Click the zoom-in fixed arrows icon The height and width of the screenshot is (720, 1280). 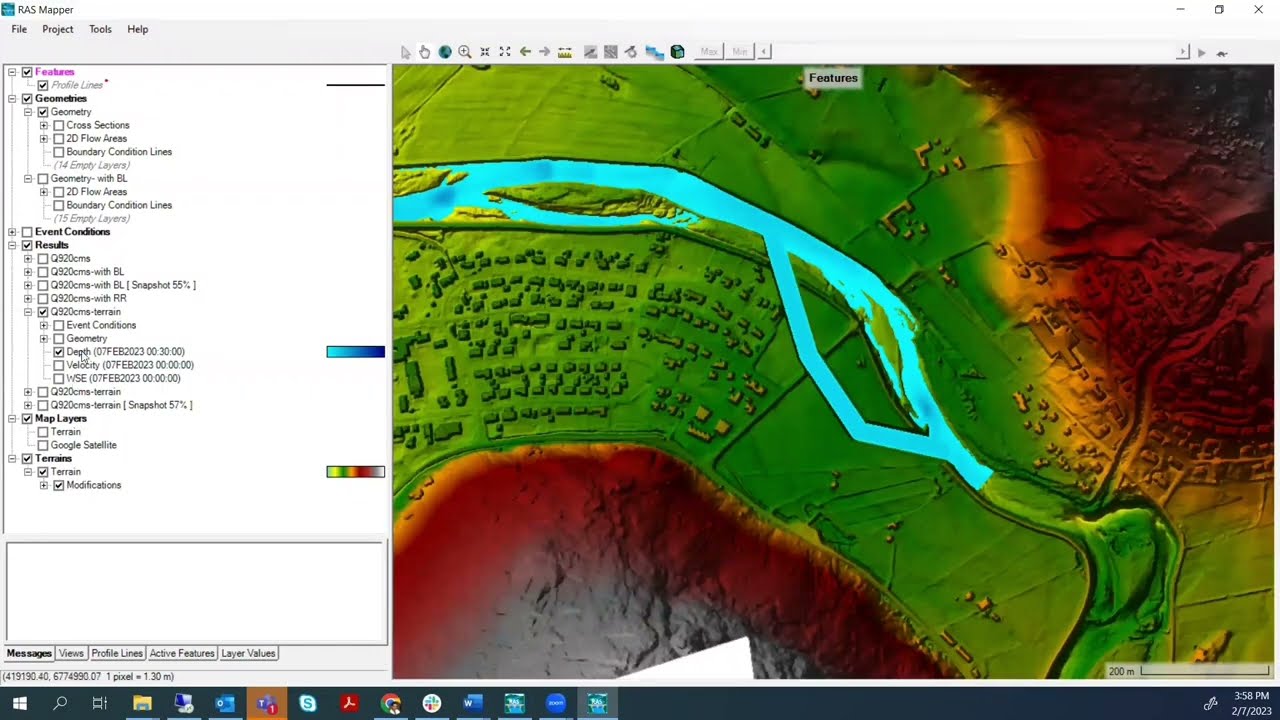coord(485,52)
